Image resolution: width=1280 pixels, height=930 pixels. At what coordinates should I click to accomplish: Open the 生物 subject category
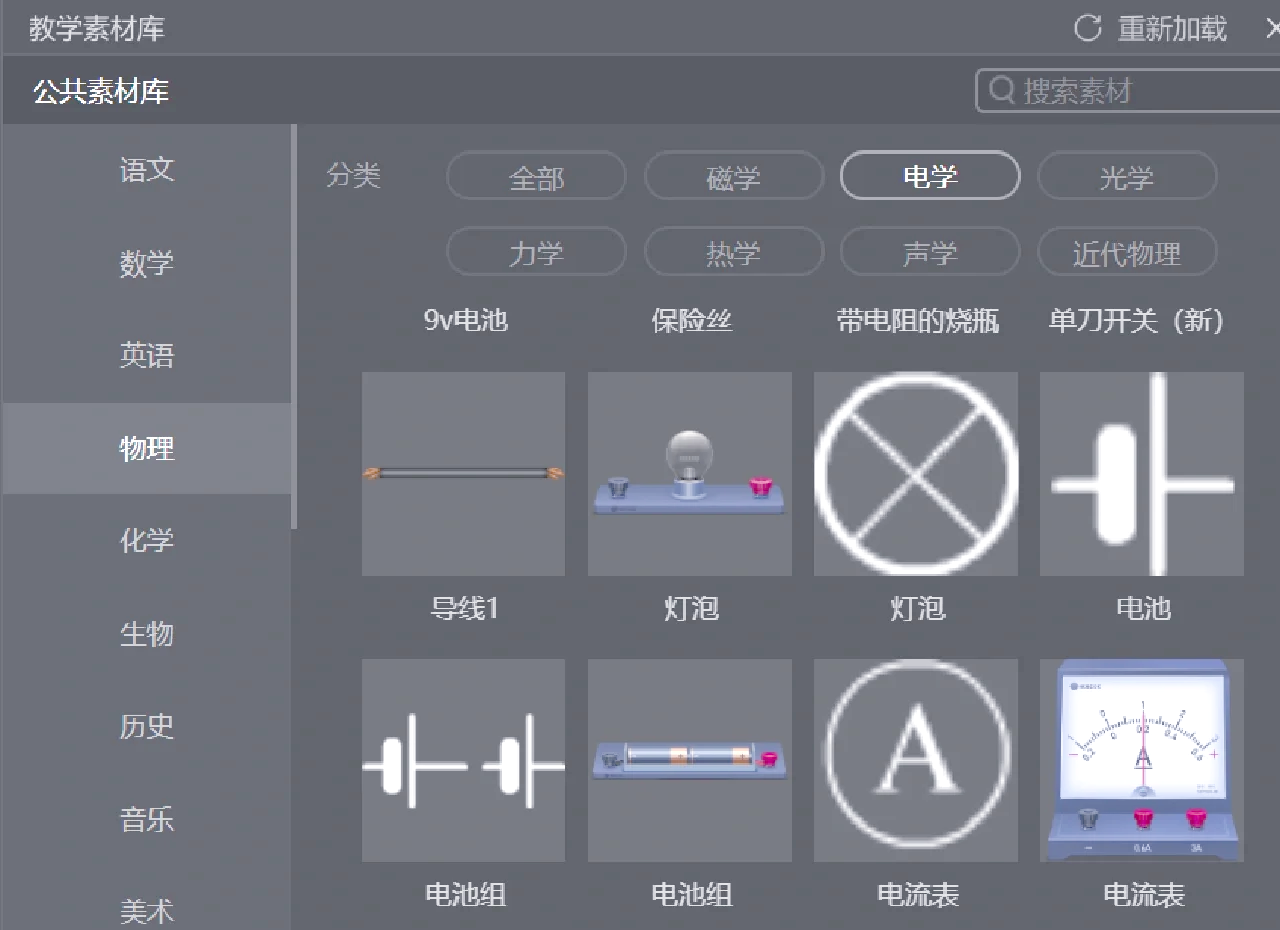147,634
